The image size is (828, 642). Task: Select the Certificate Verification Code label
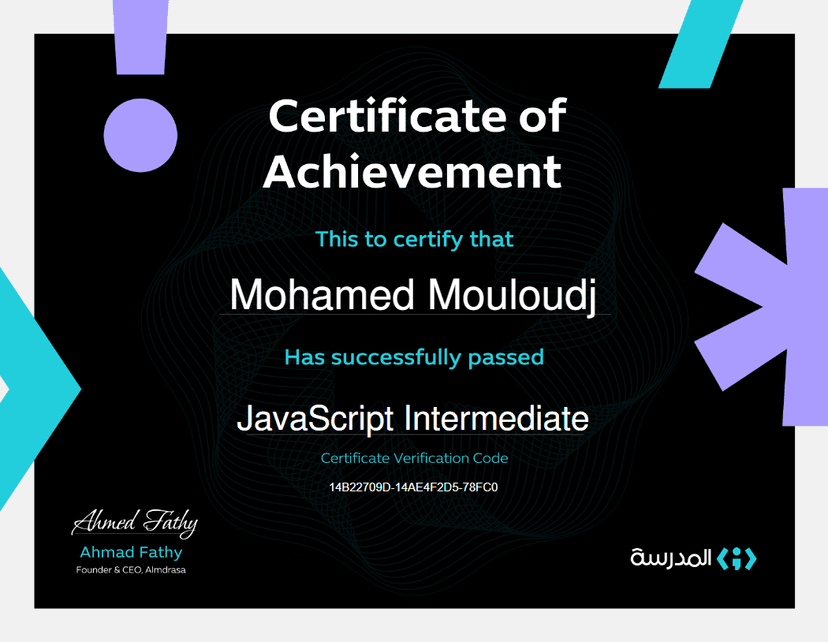point(413,458)
